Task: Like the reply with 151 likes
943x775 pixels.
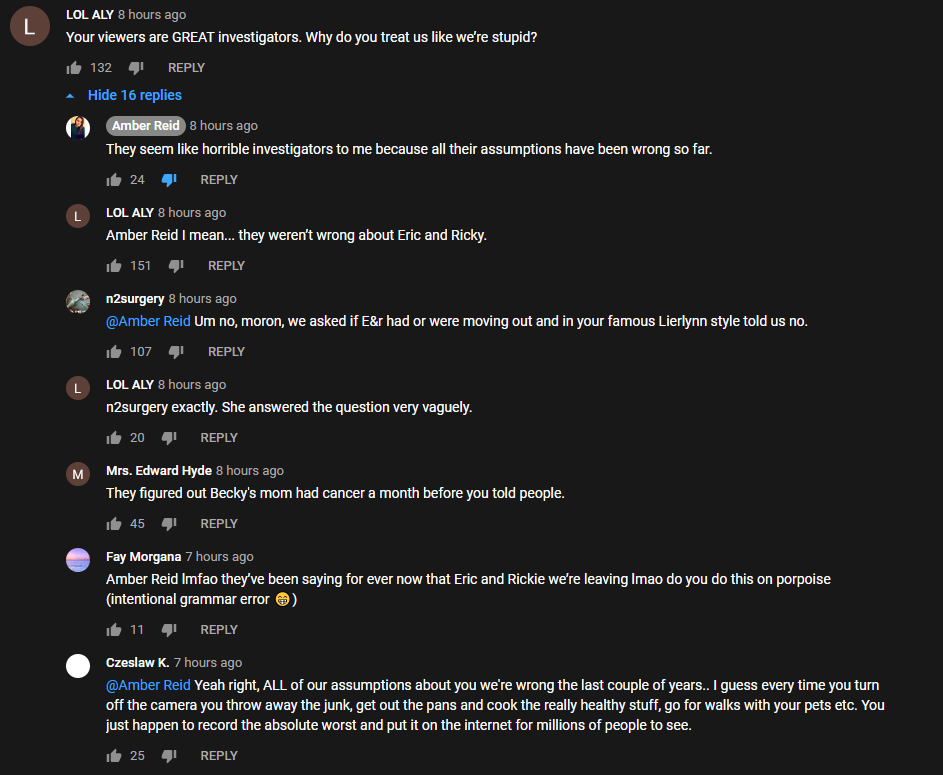Action: (114, 266)
